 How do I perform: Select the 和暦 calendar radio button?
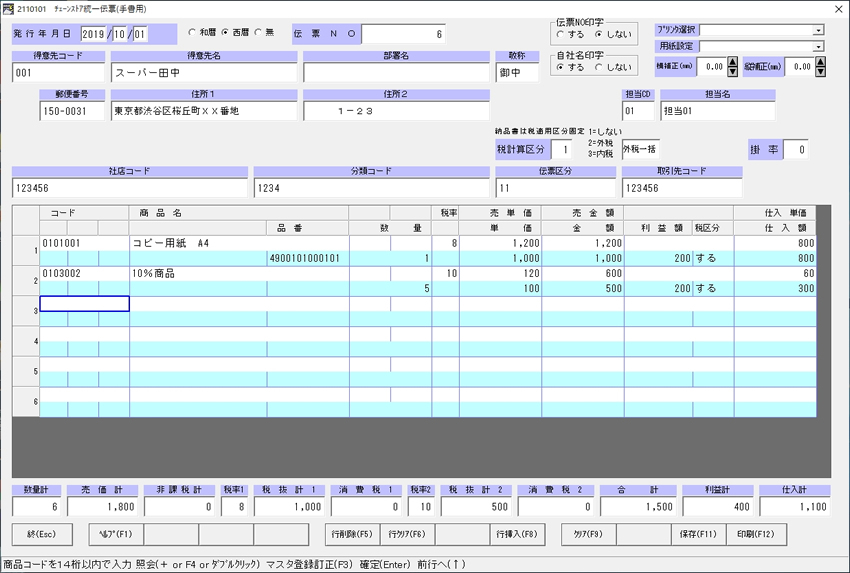[192, 33]
